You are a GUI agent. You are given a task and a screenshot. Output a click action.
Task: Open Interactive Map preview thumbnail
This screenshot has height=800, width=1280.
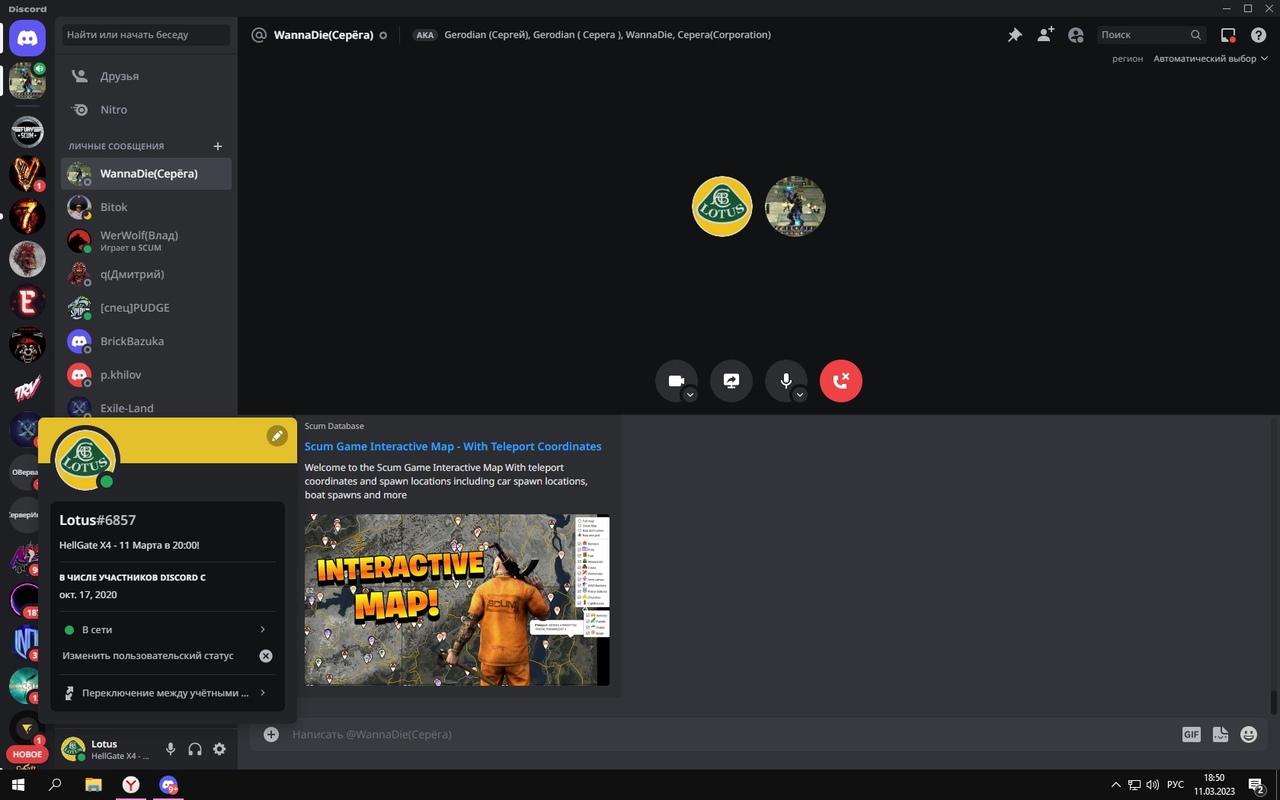(x=457, y=600)
